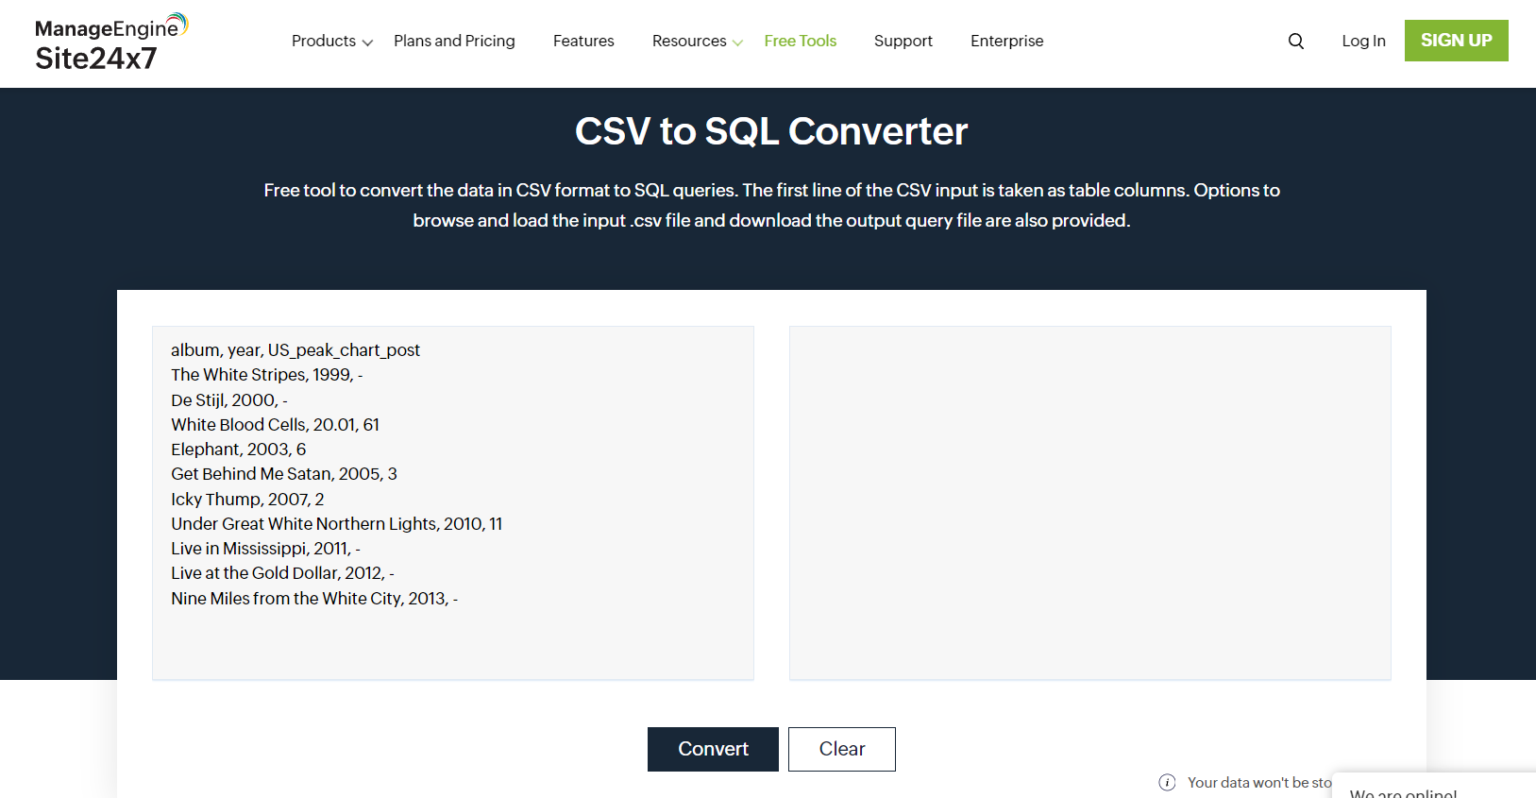Open the Support menu

point(903,41)
